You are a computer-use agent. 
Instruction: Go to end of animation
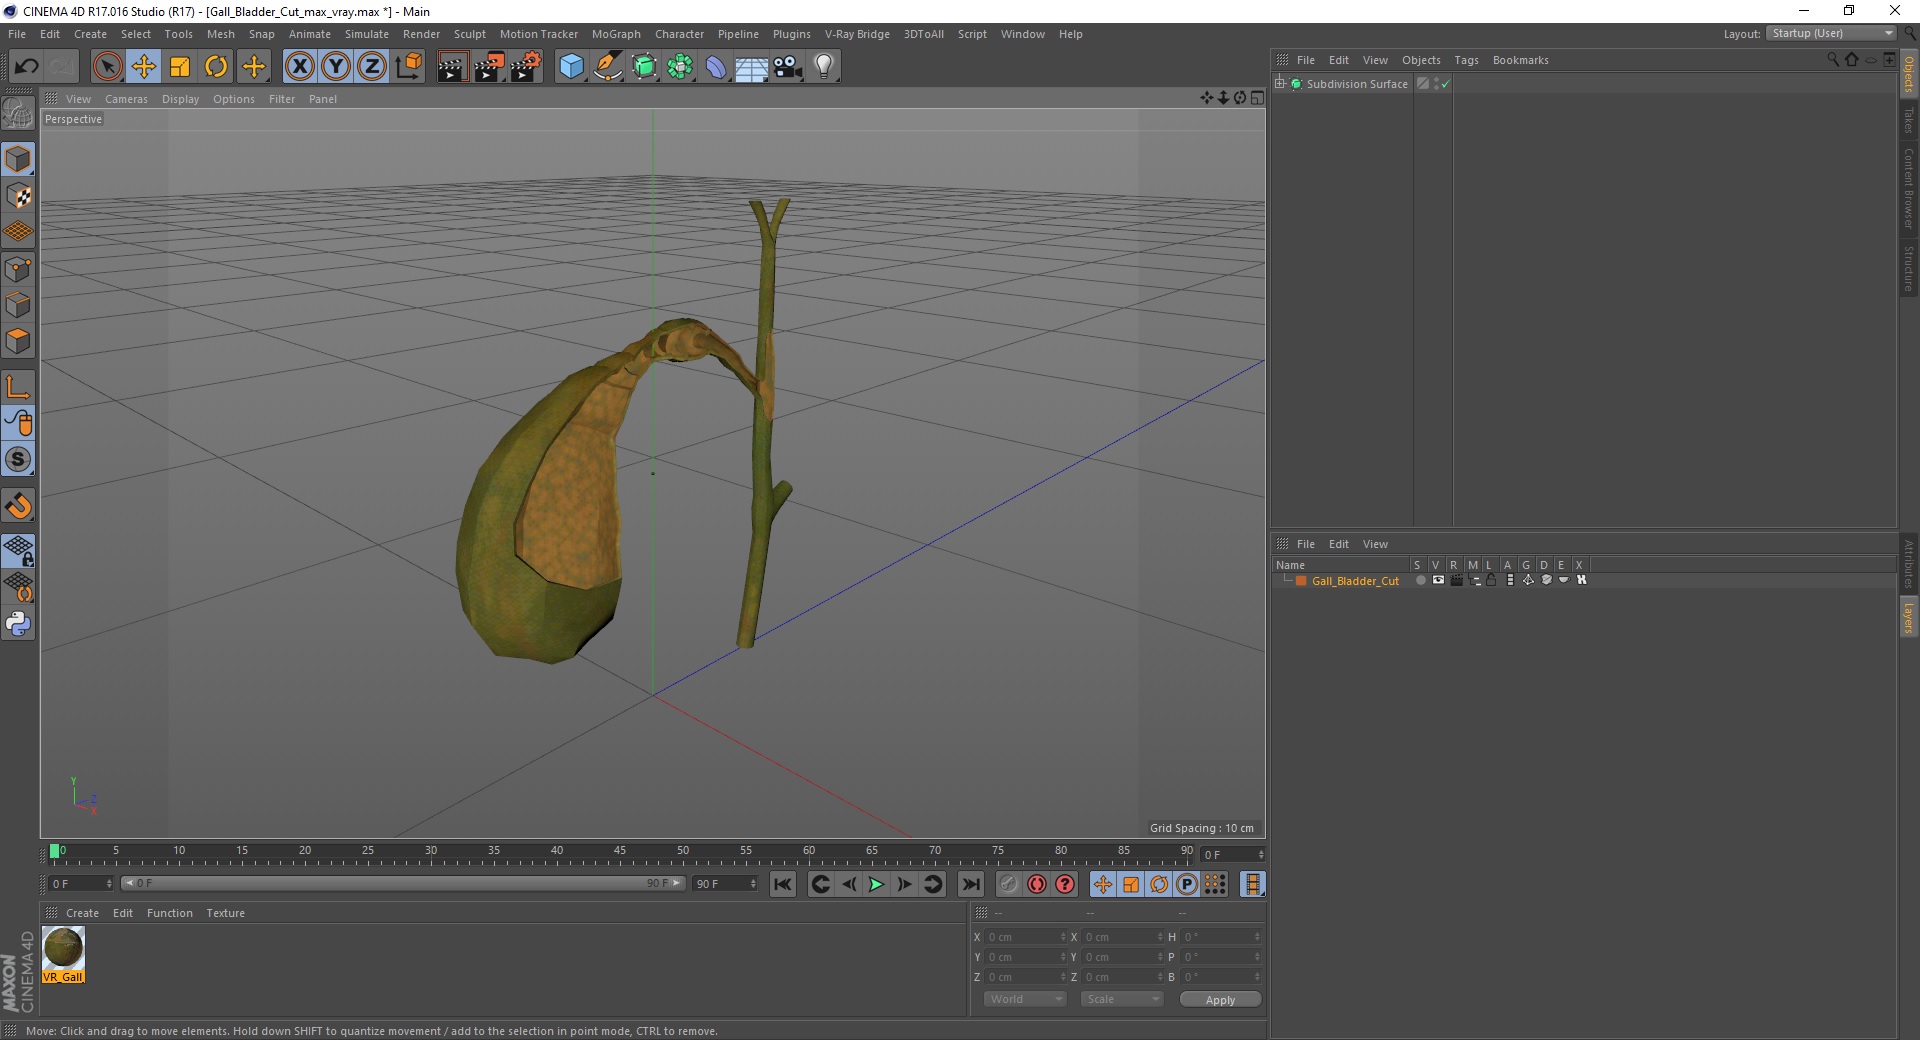point(970,884)
